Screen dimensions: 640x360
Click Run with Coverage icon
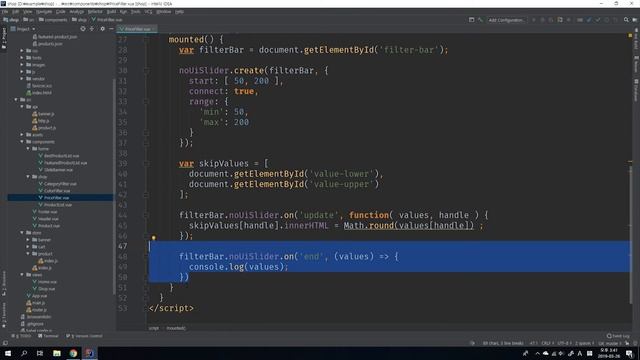coord(551,20)
